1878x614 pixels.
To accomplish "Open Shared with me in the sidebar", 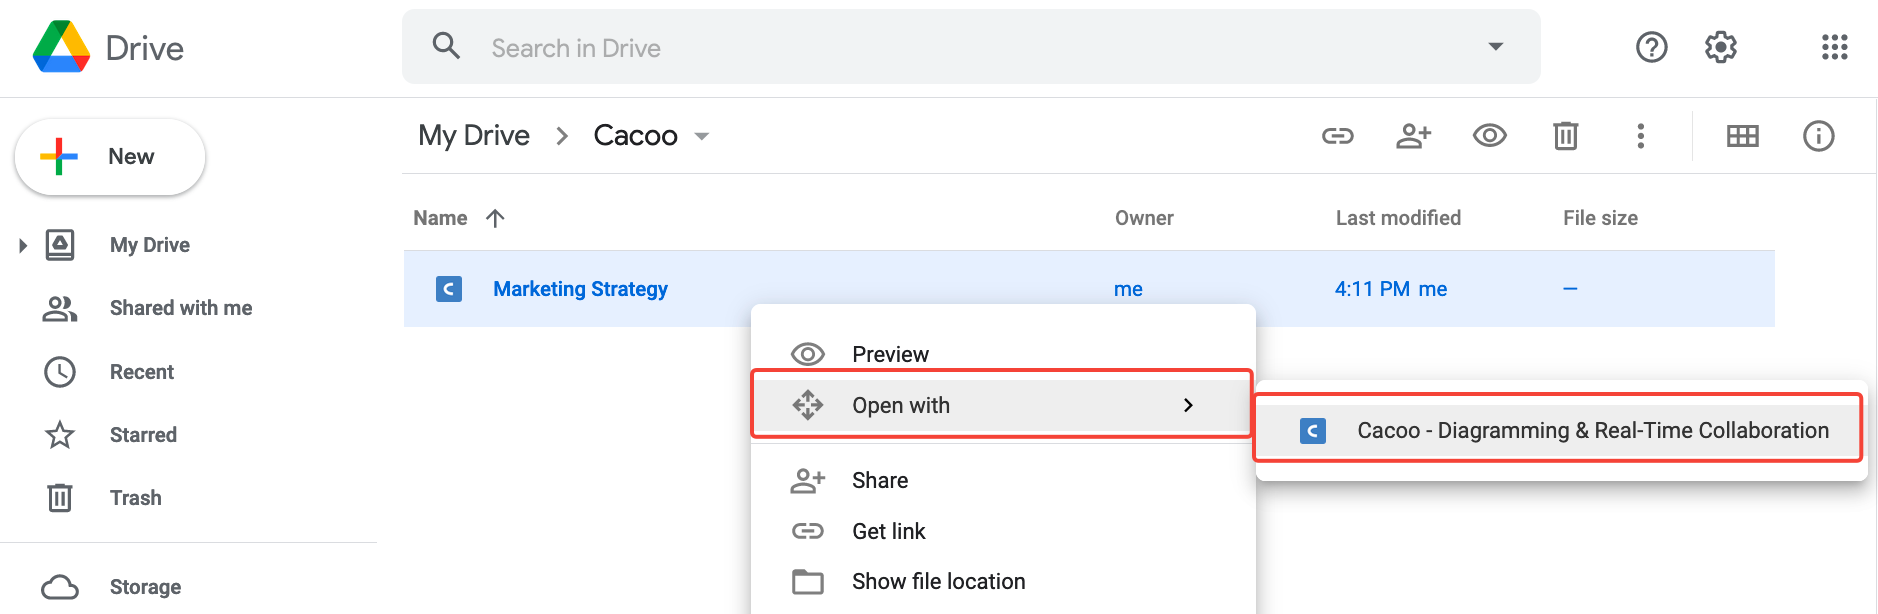I will pos(181,308).
